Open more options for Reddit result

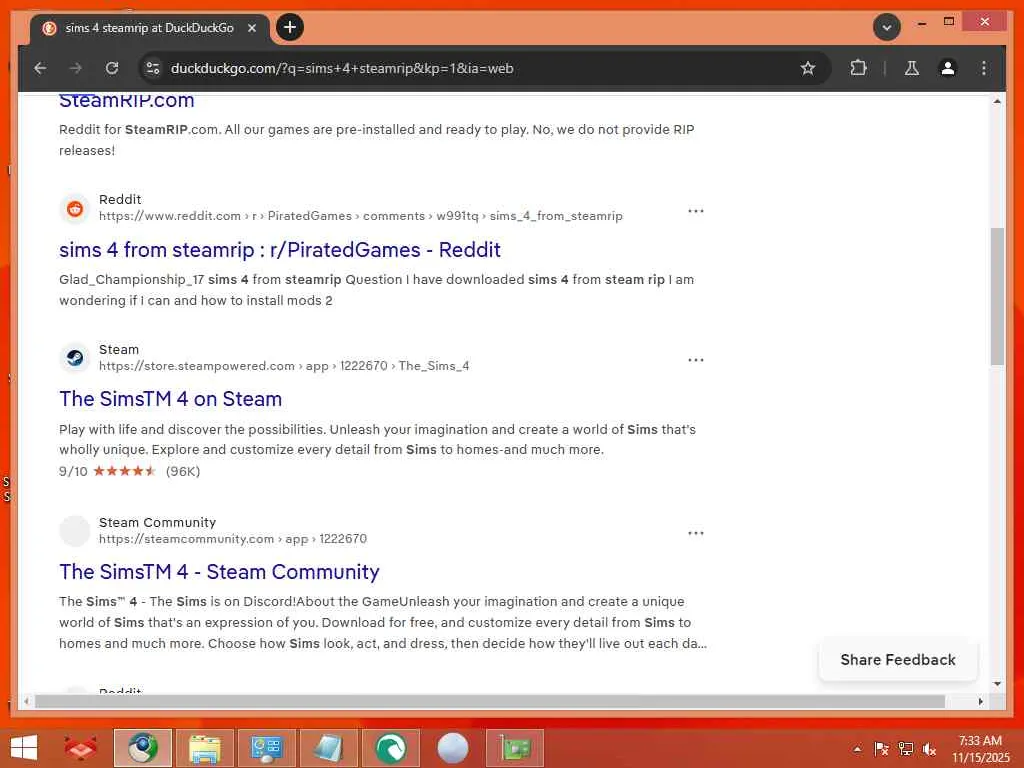pyautogui.click(x=696, y=211)
